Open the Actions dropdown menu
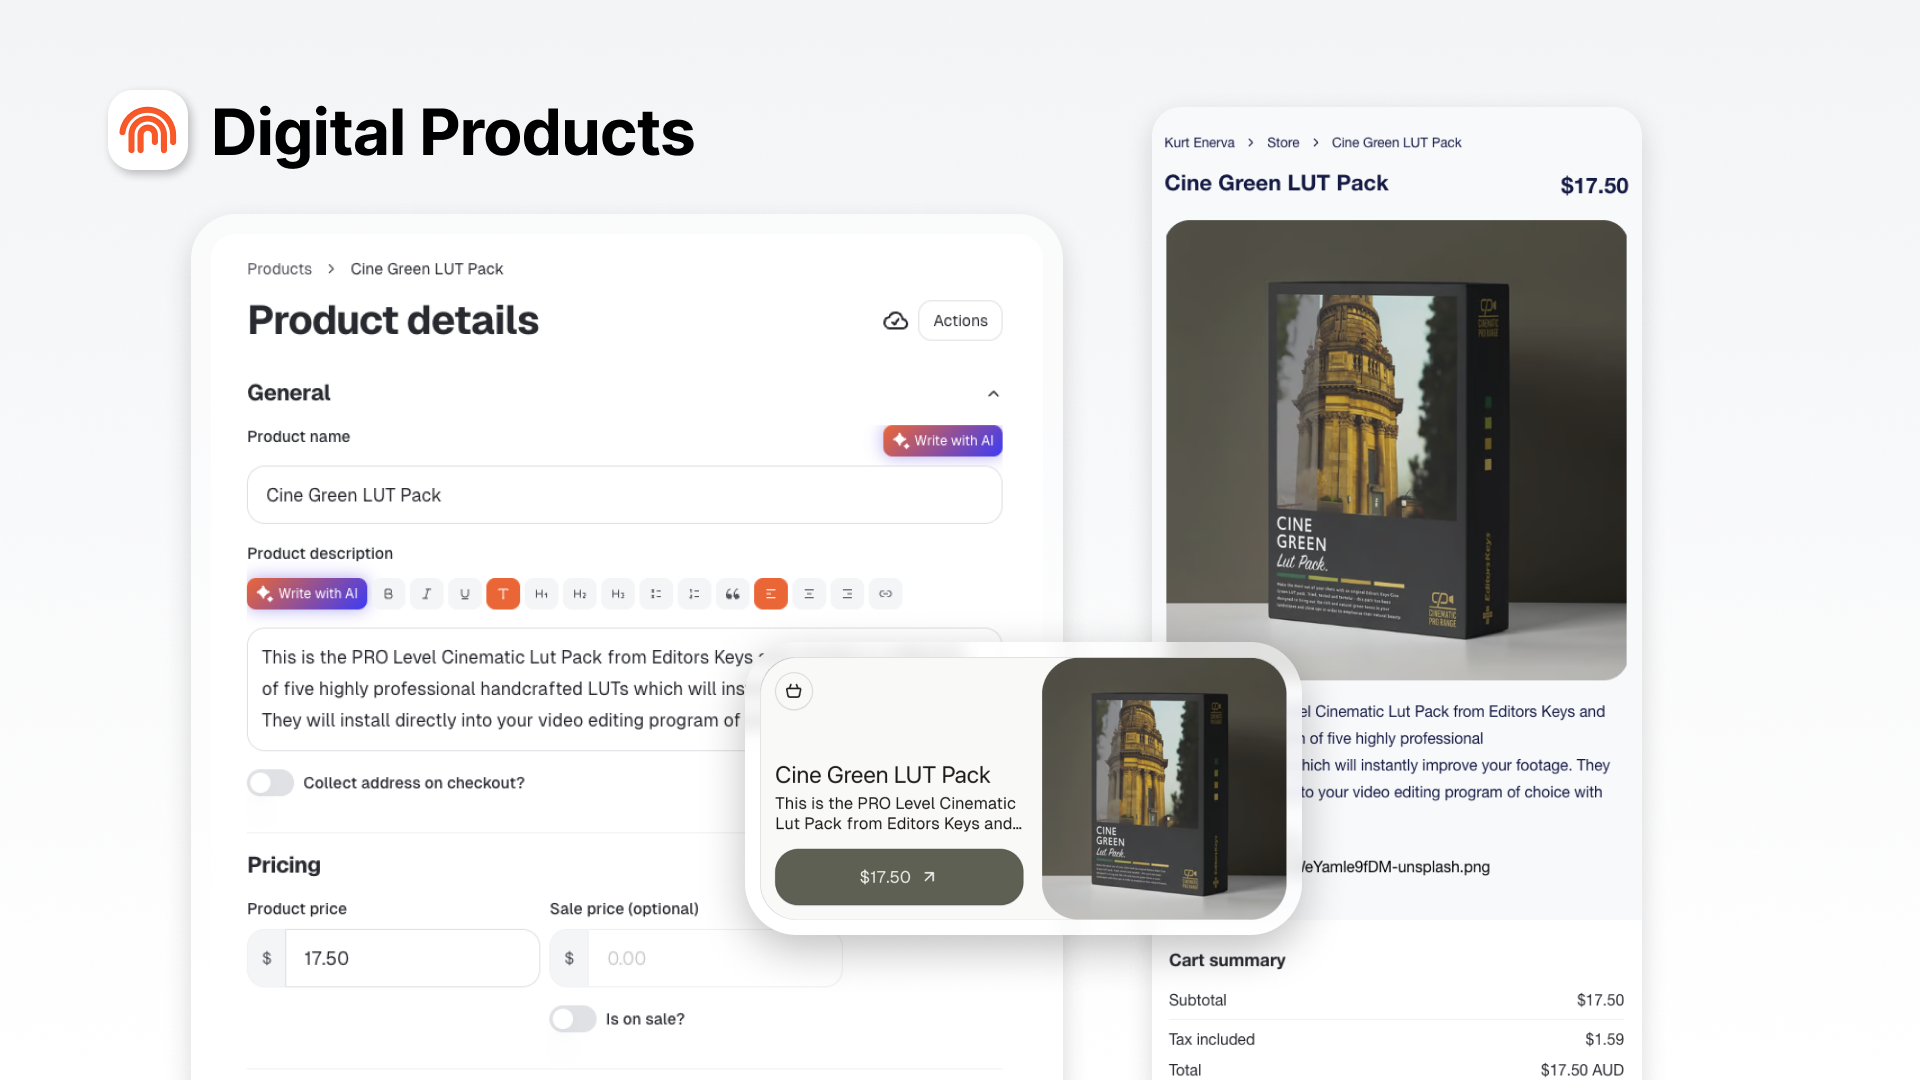 point(960,321)
